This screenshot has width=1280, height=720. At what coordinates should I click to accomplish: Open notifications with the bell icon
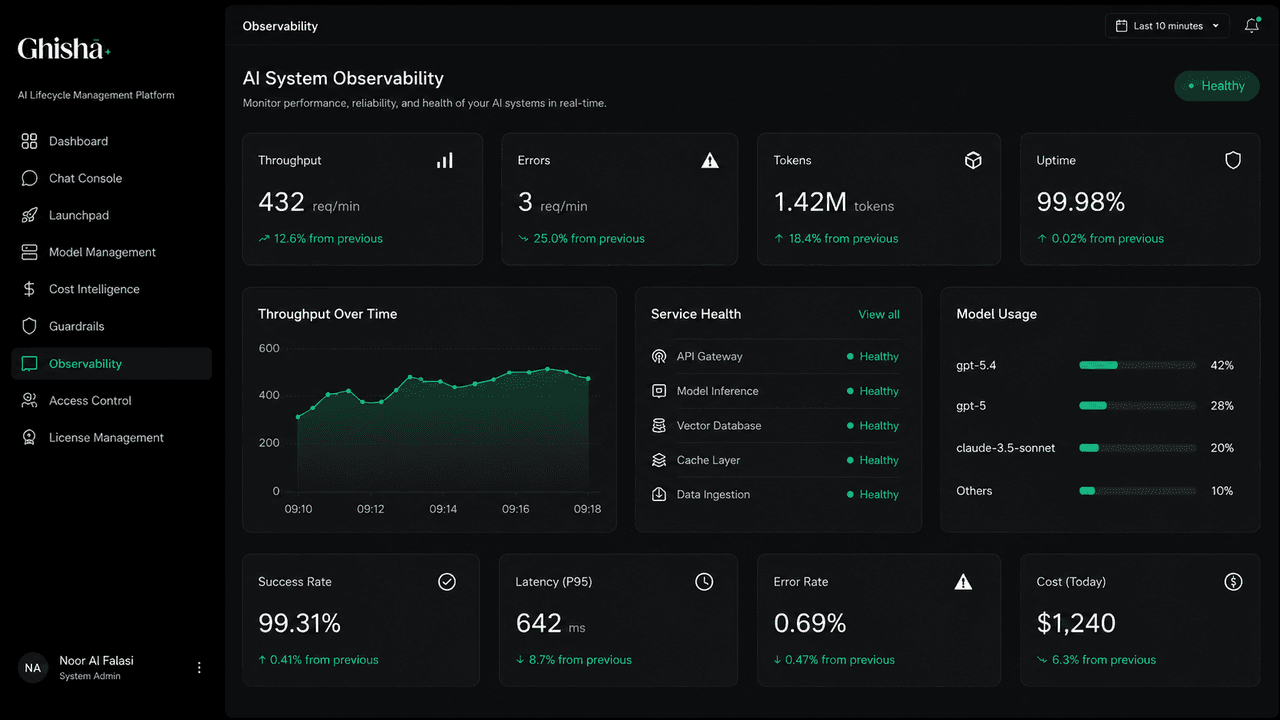[x=1251, y=26]
